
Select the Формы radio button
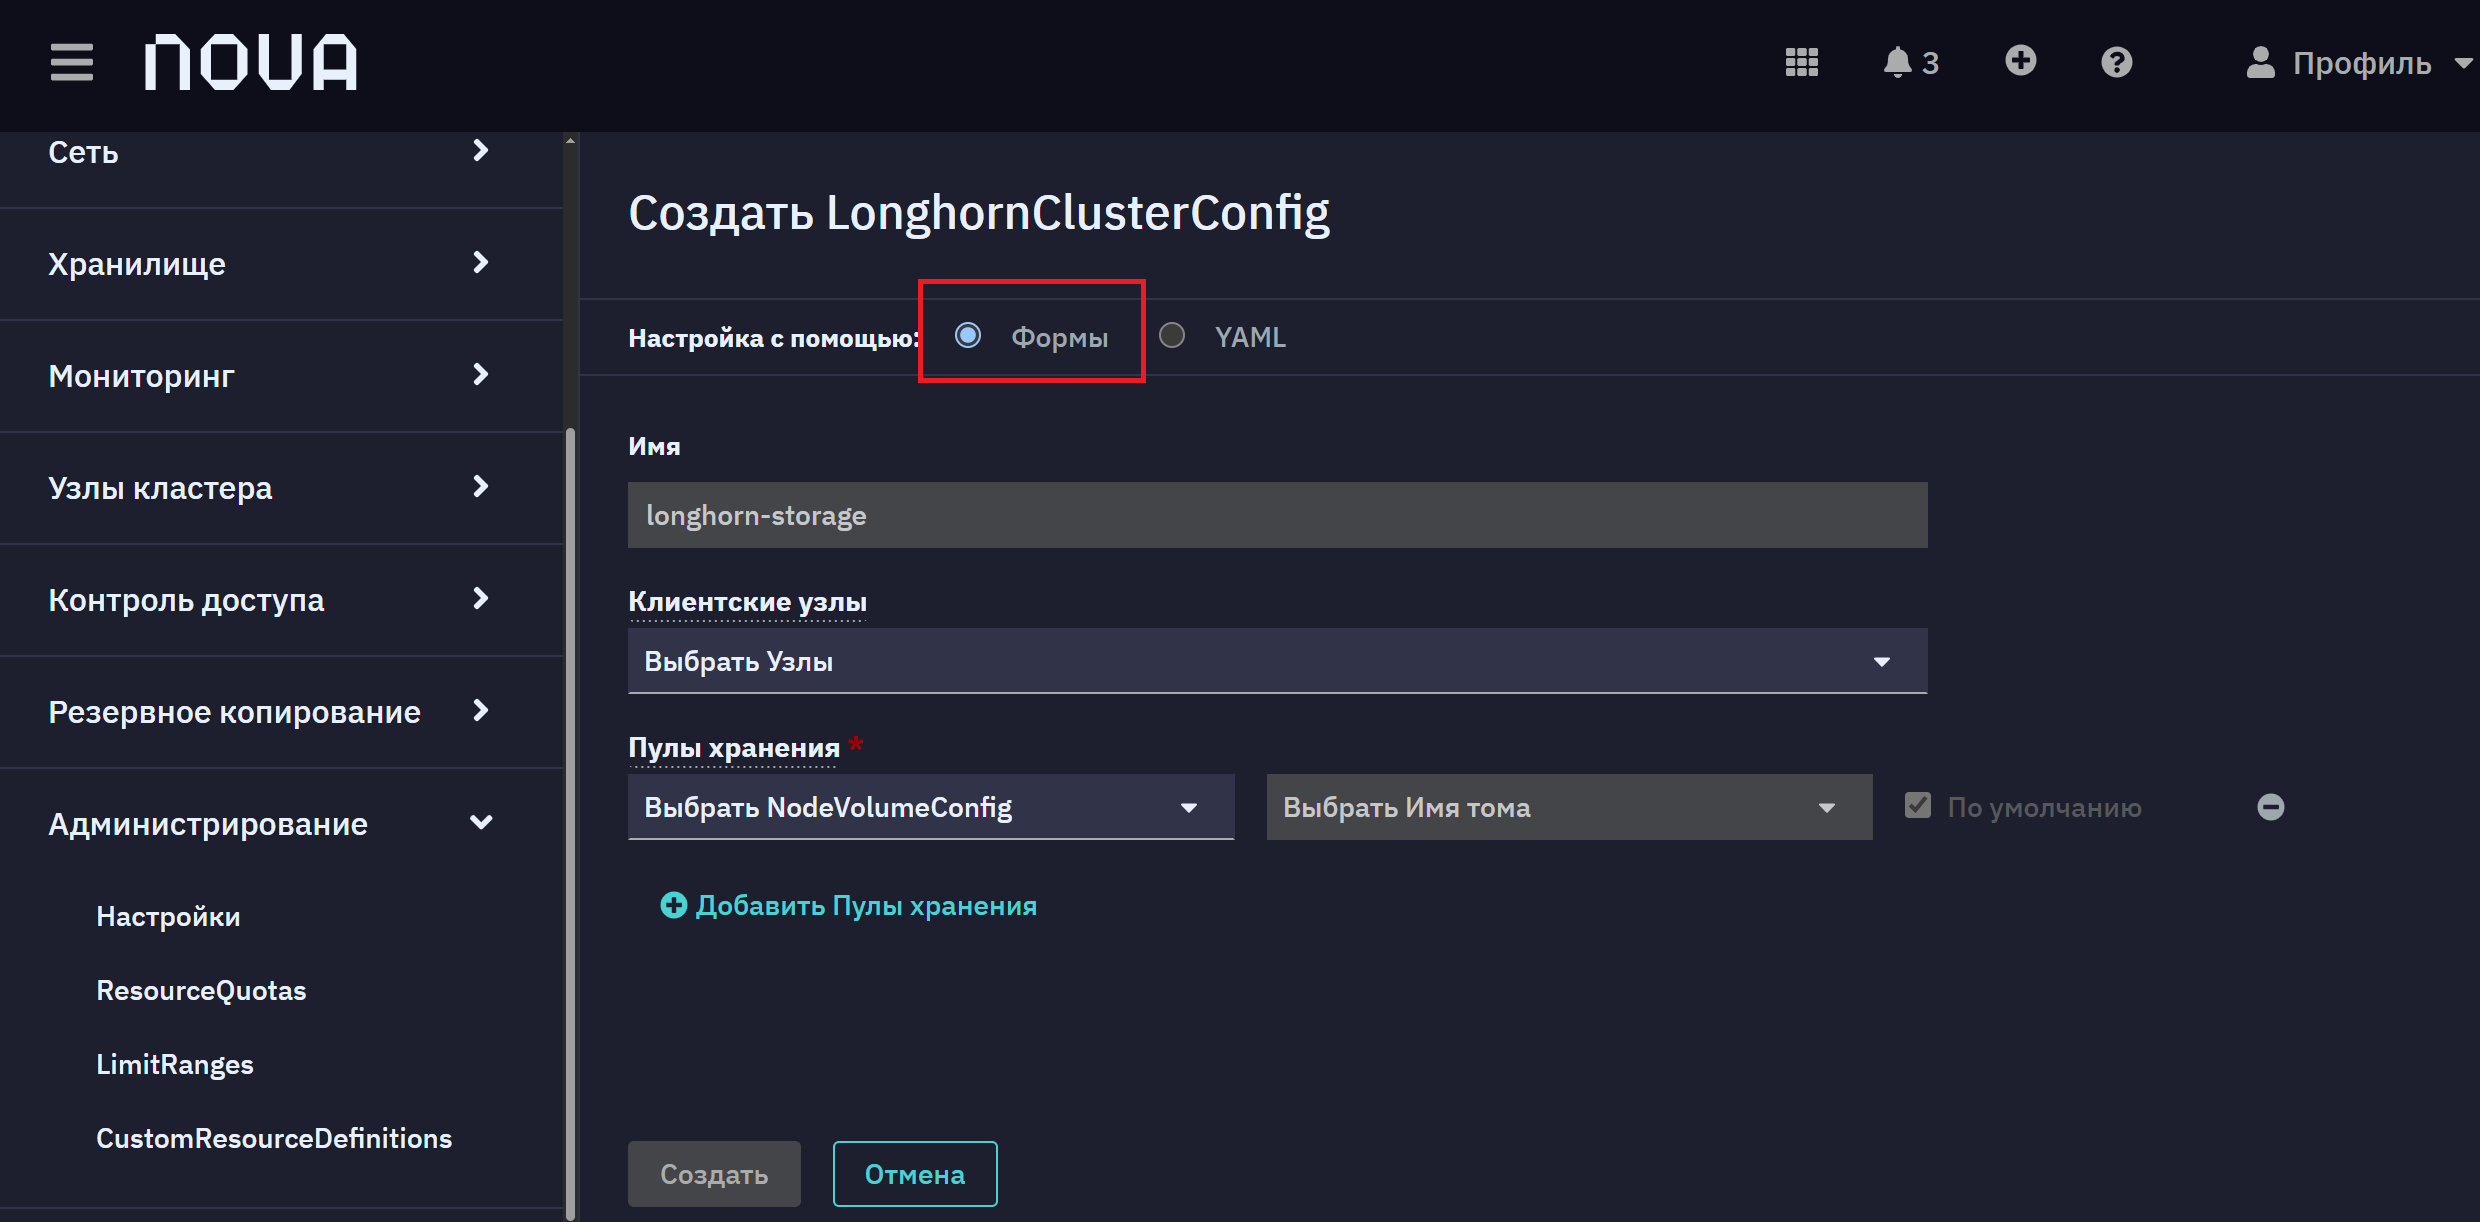click(968, 335)
